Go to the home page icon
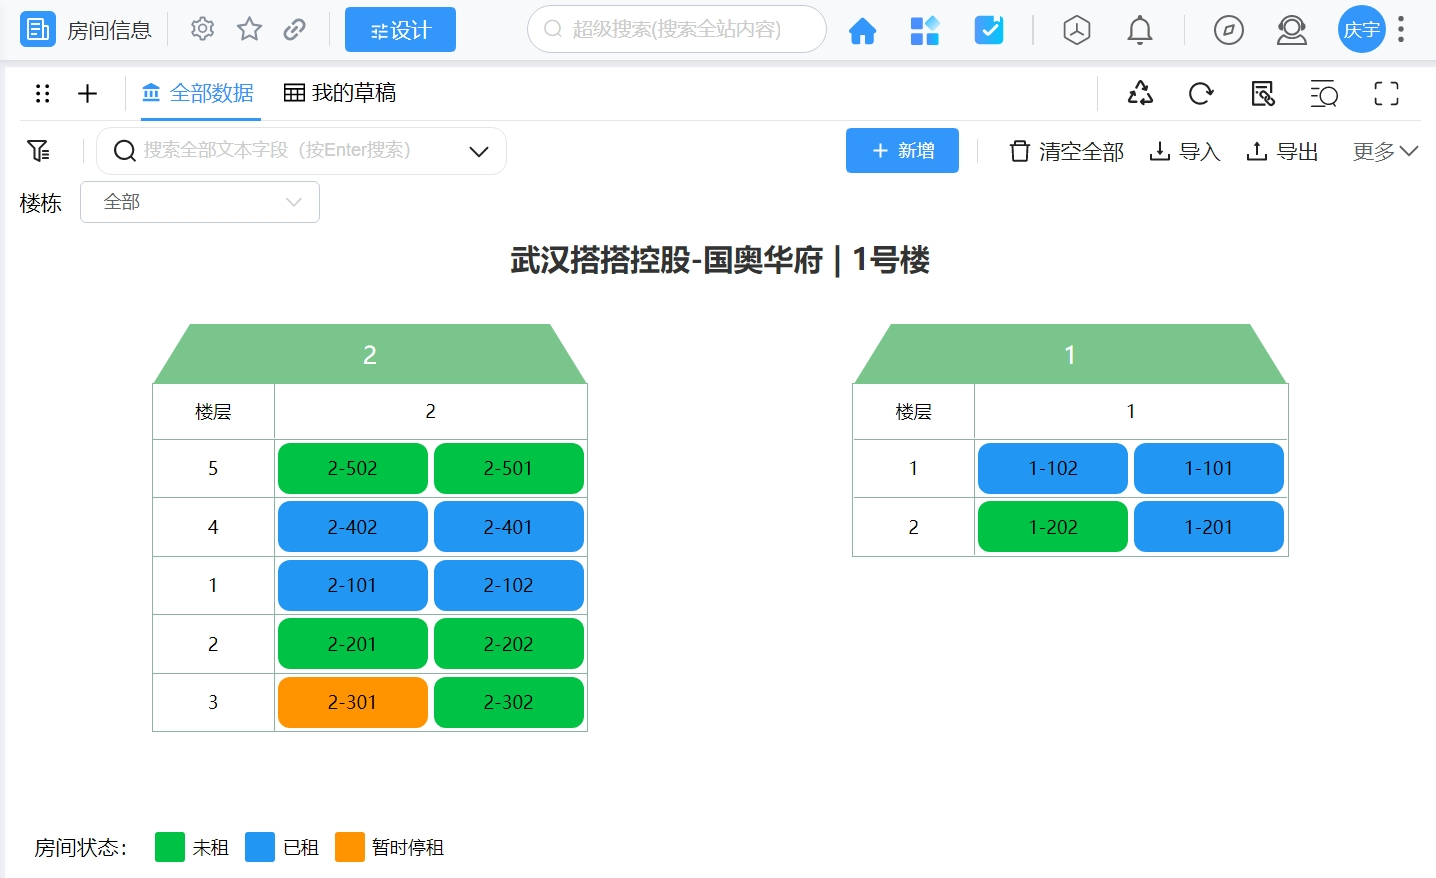 (x=862, y=31)
